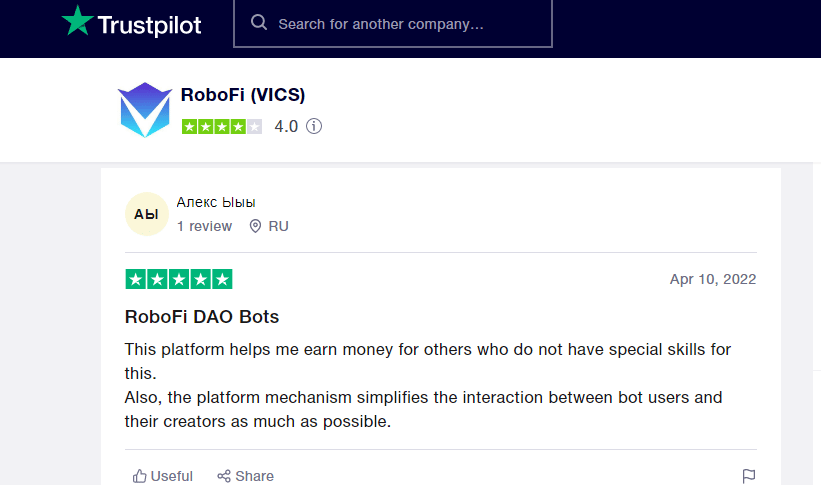This screenshot has height=485, width=821.
Task: Click the RoboFi (VICS) company name
Action: [x=243, y=95]
